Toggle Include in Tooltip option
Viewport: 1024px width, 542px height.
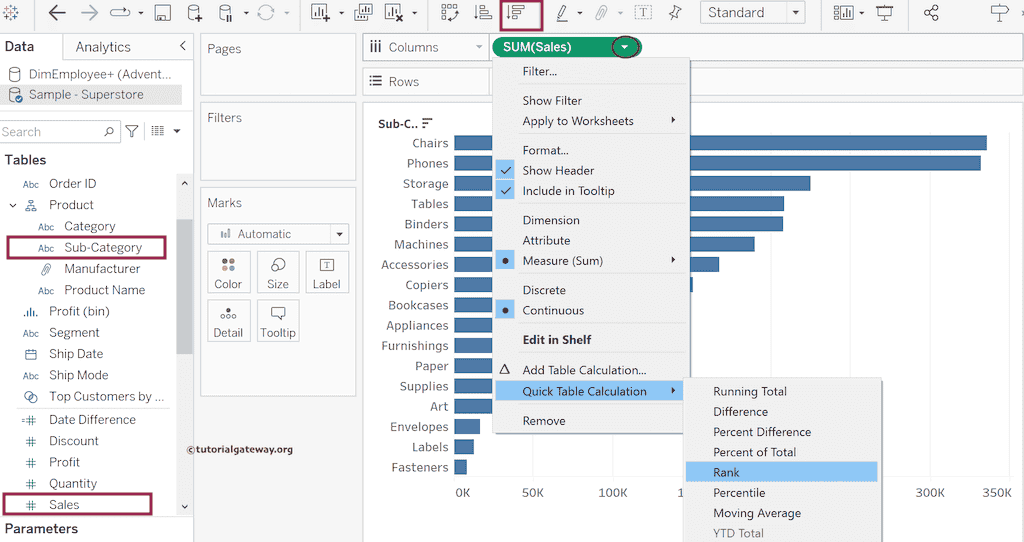point(568,191)
